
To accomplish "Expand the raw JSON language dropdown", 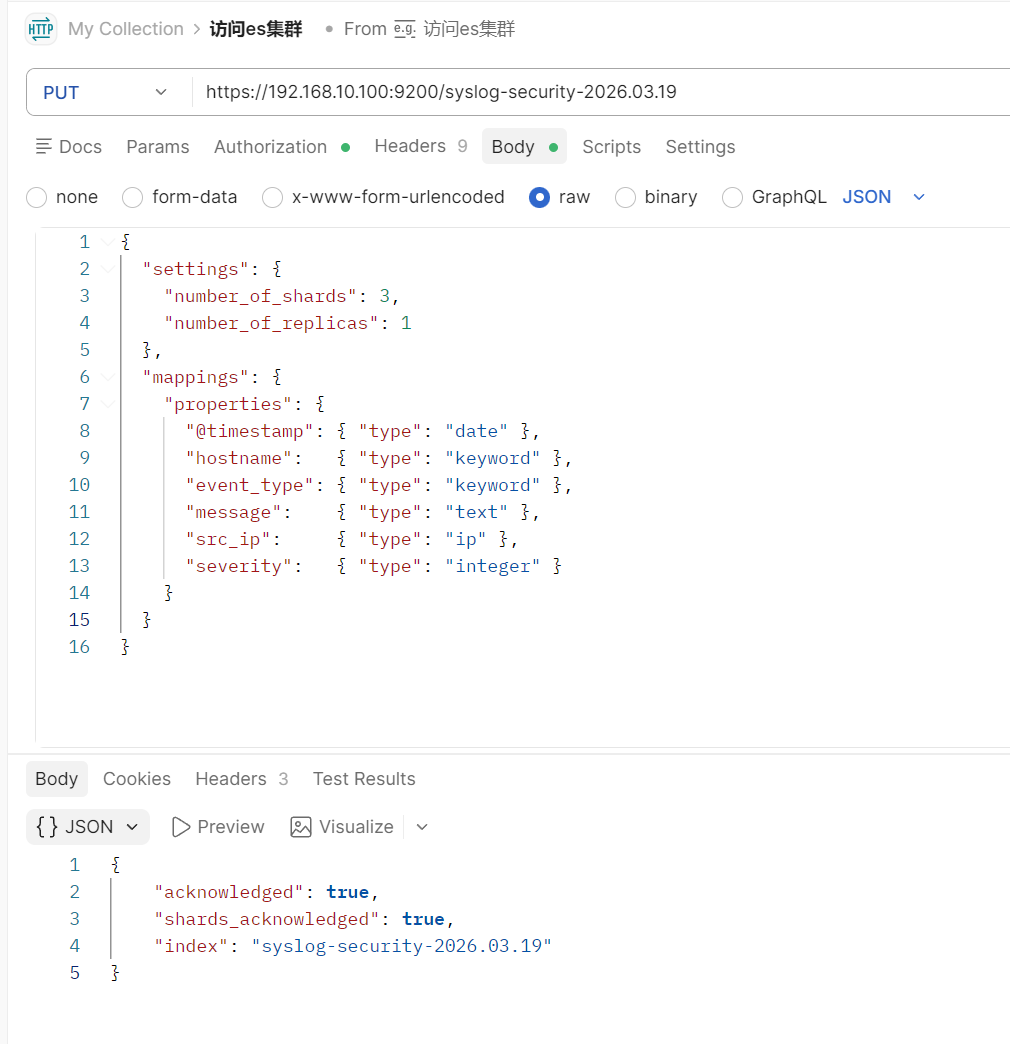I will pos(919,197).
